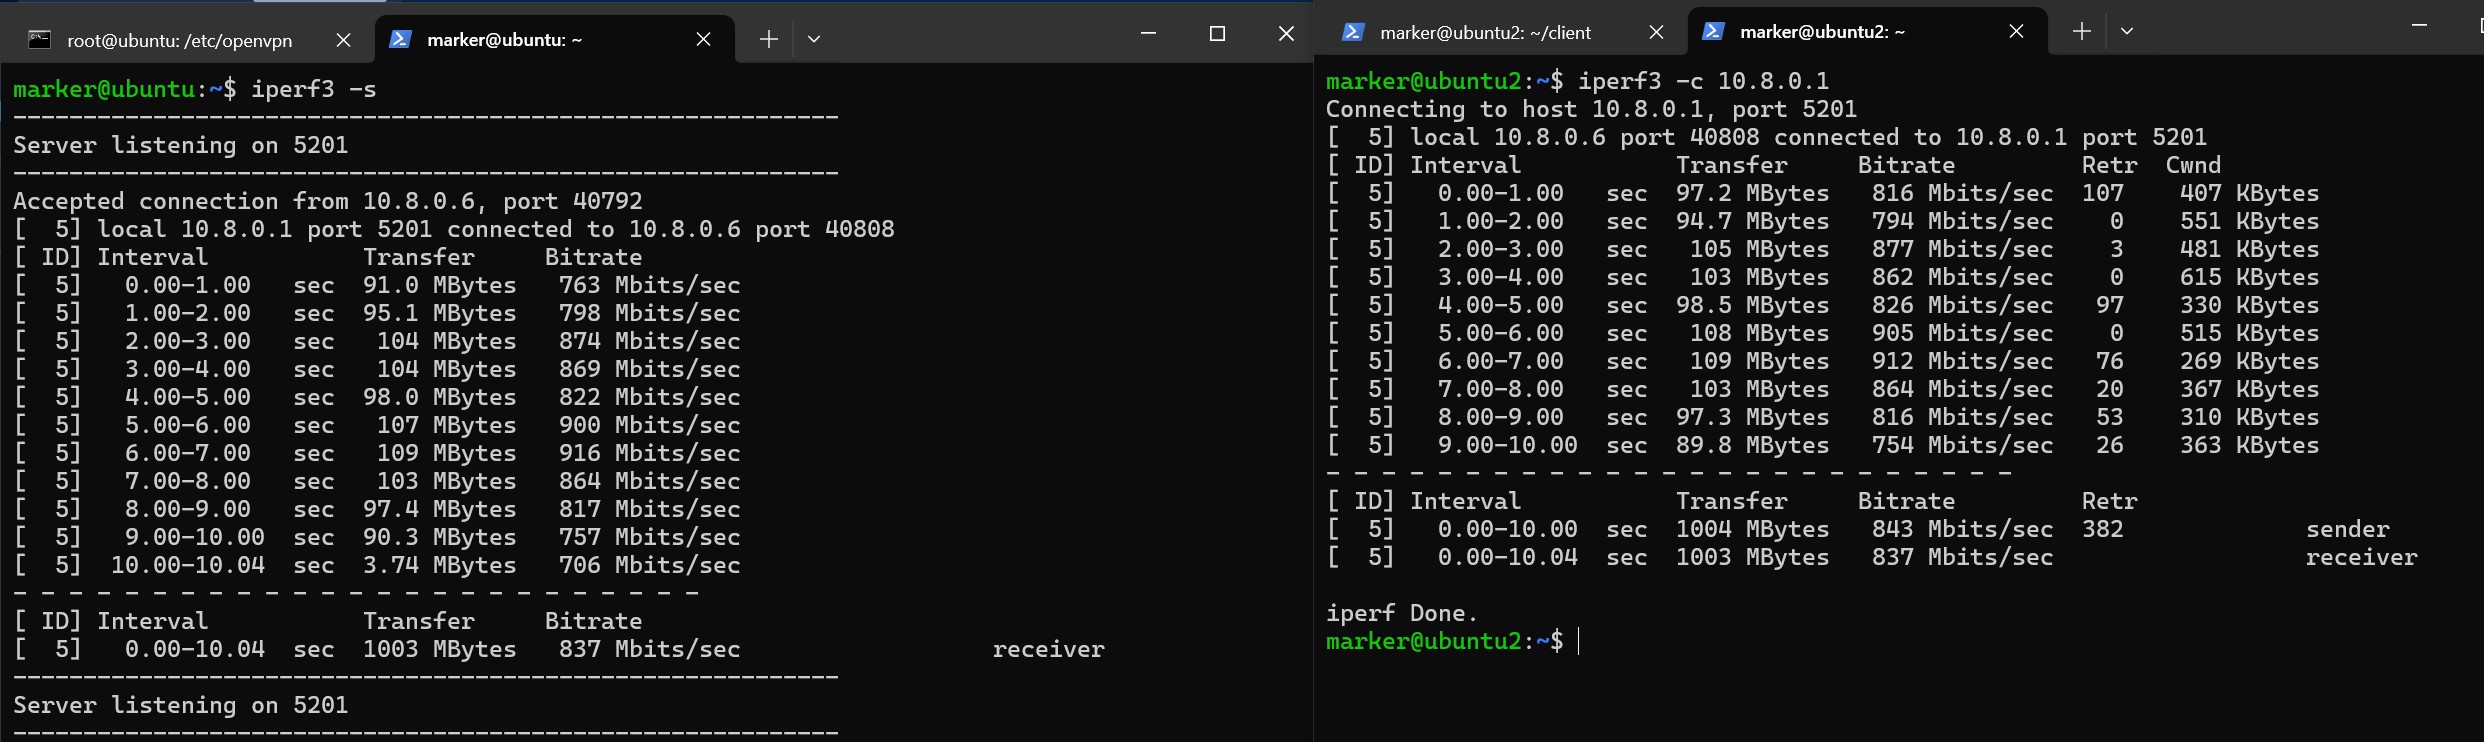This screenshot has width=2484, height=742.
Task: Maximize the left terminal window
Action: click(x=1217, y=34)
